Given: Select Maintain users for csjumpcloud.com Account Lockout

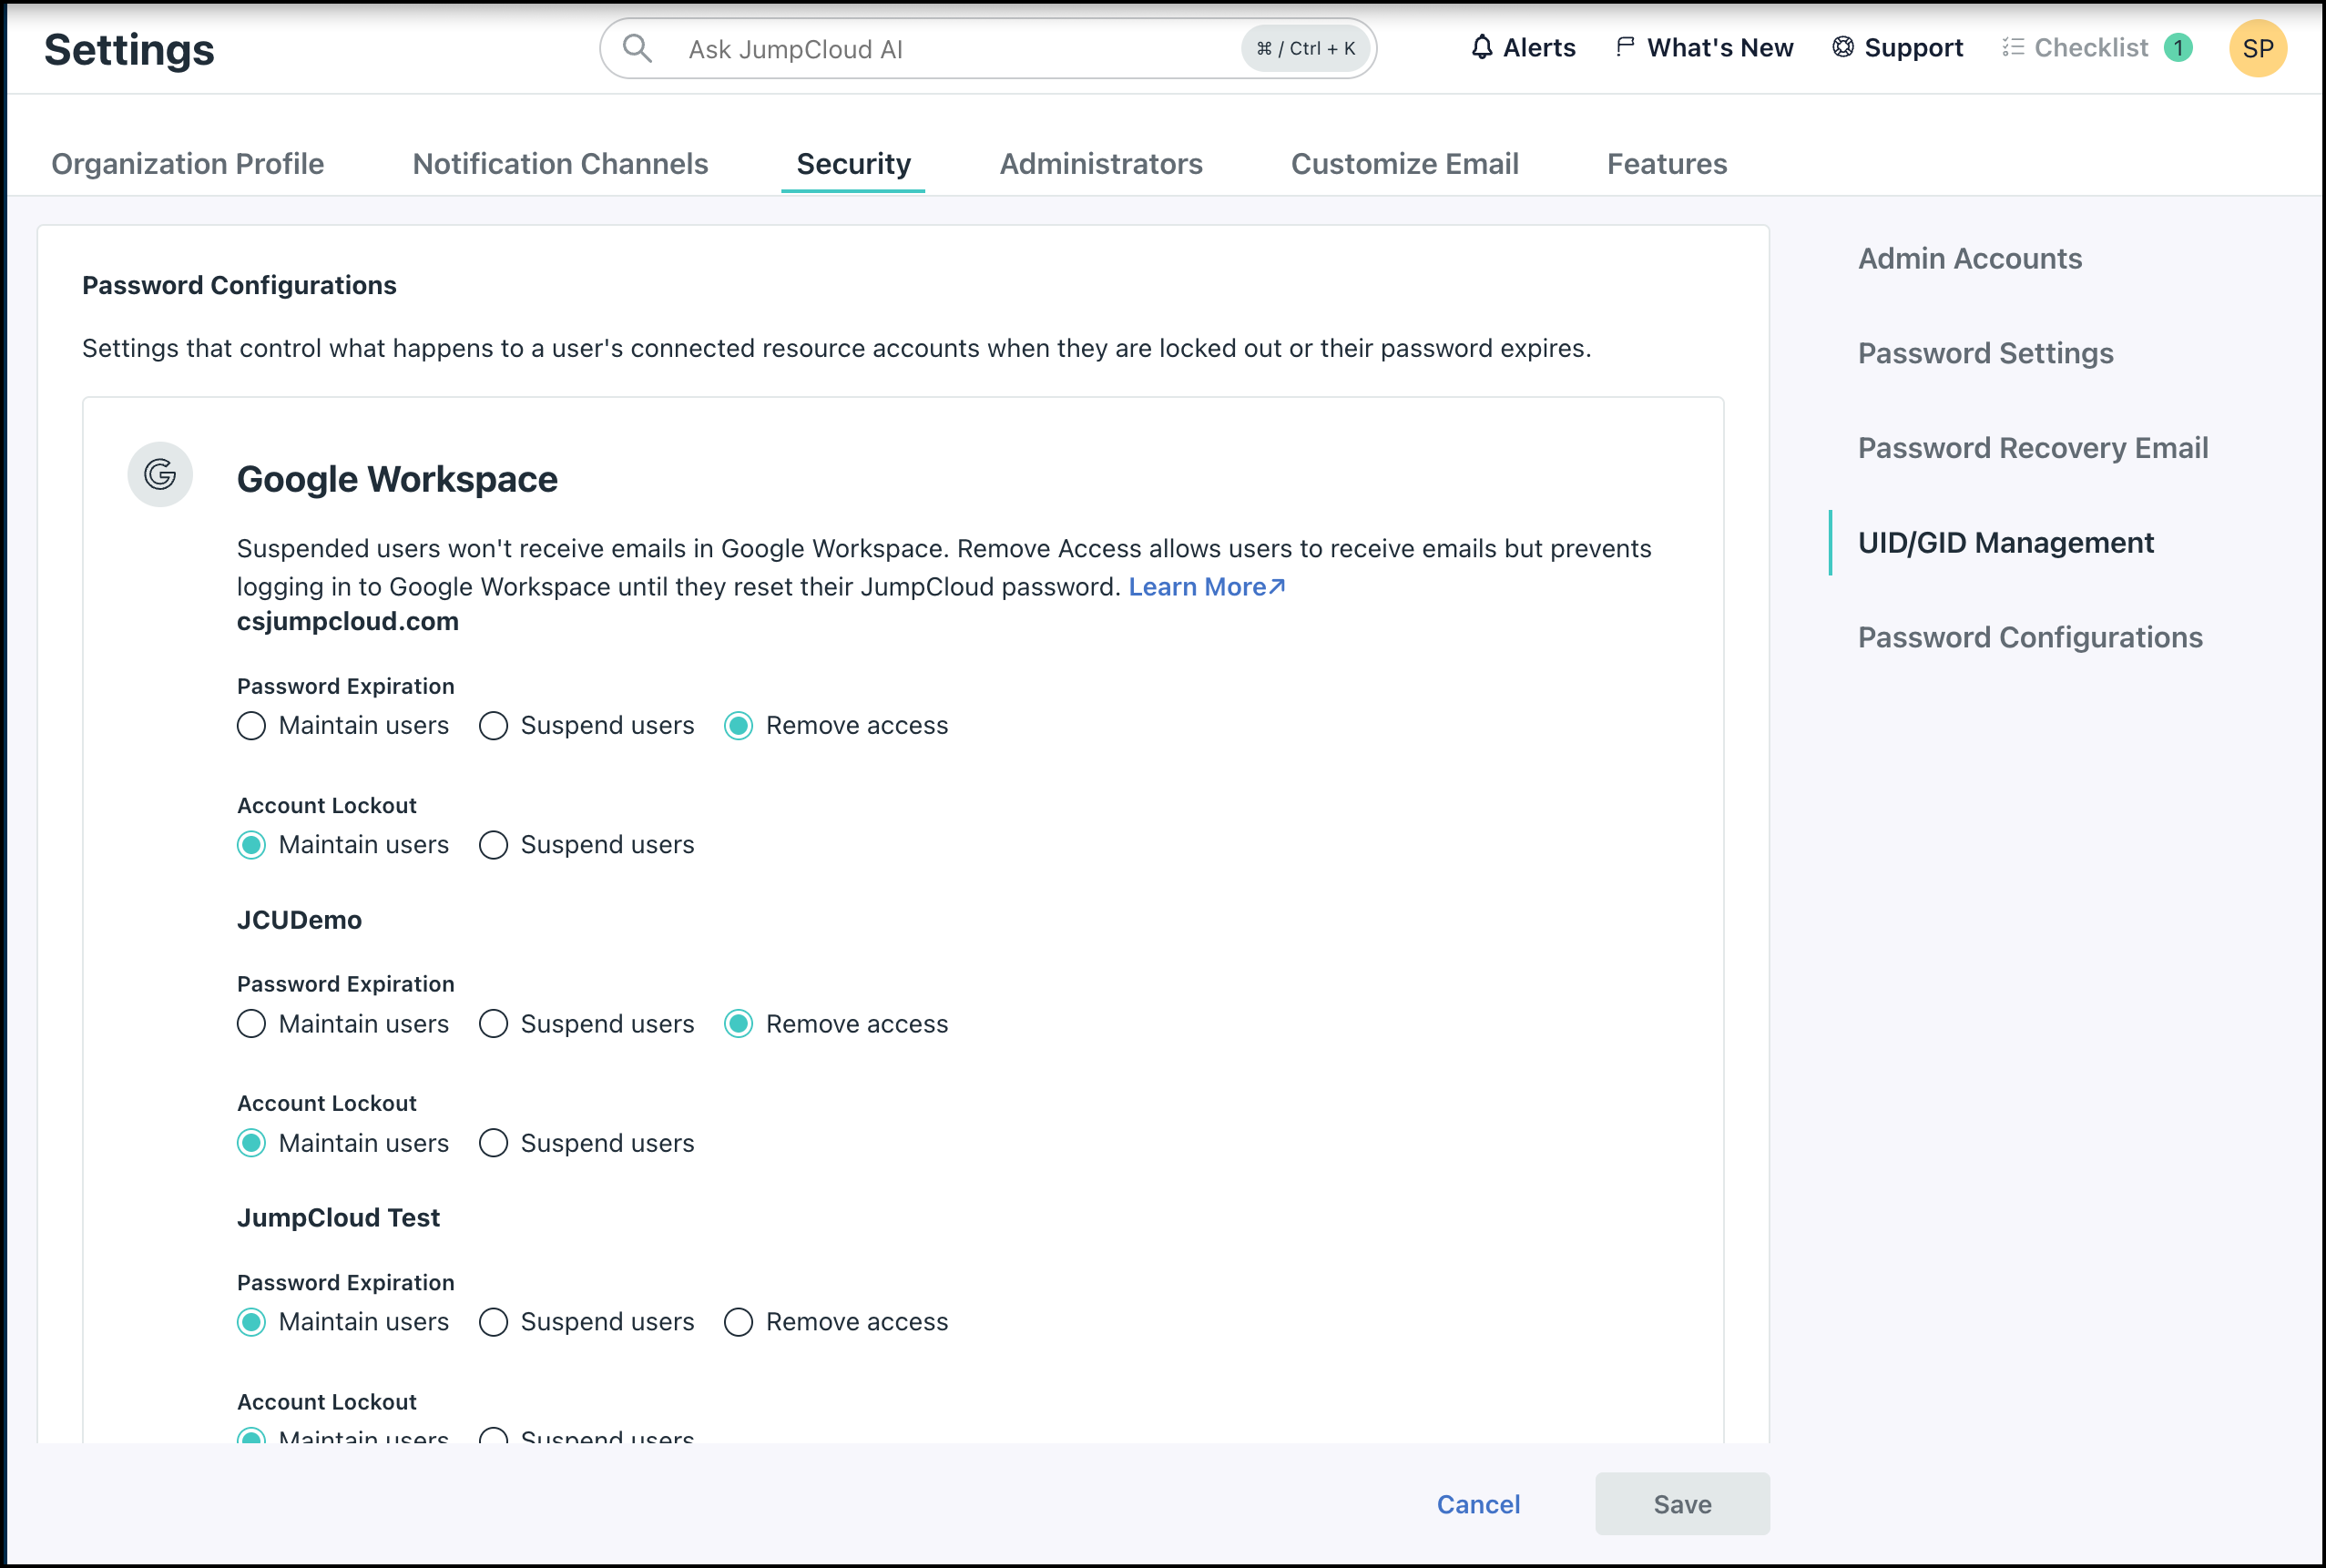Looking at the screenshot, I should [x=251, y=845].
